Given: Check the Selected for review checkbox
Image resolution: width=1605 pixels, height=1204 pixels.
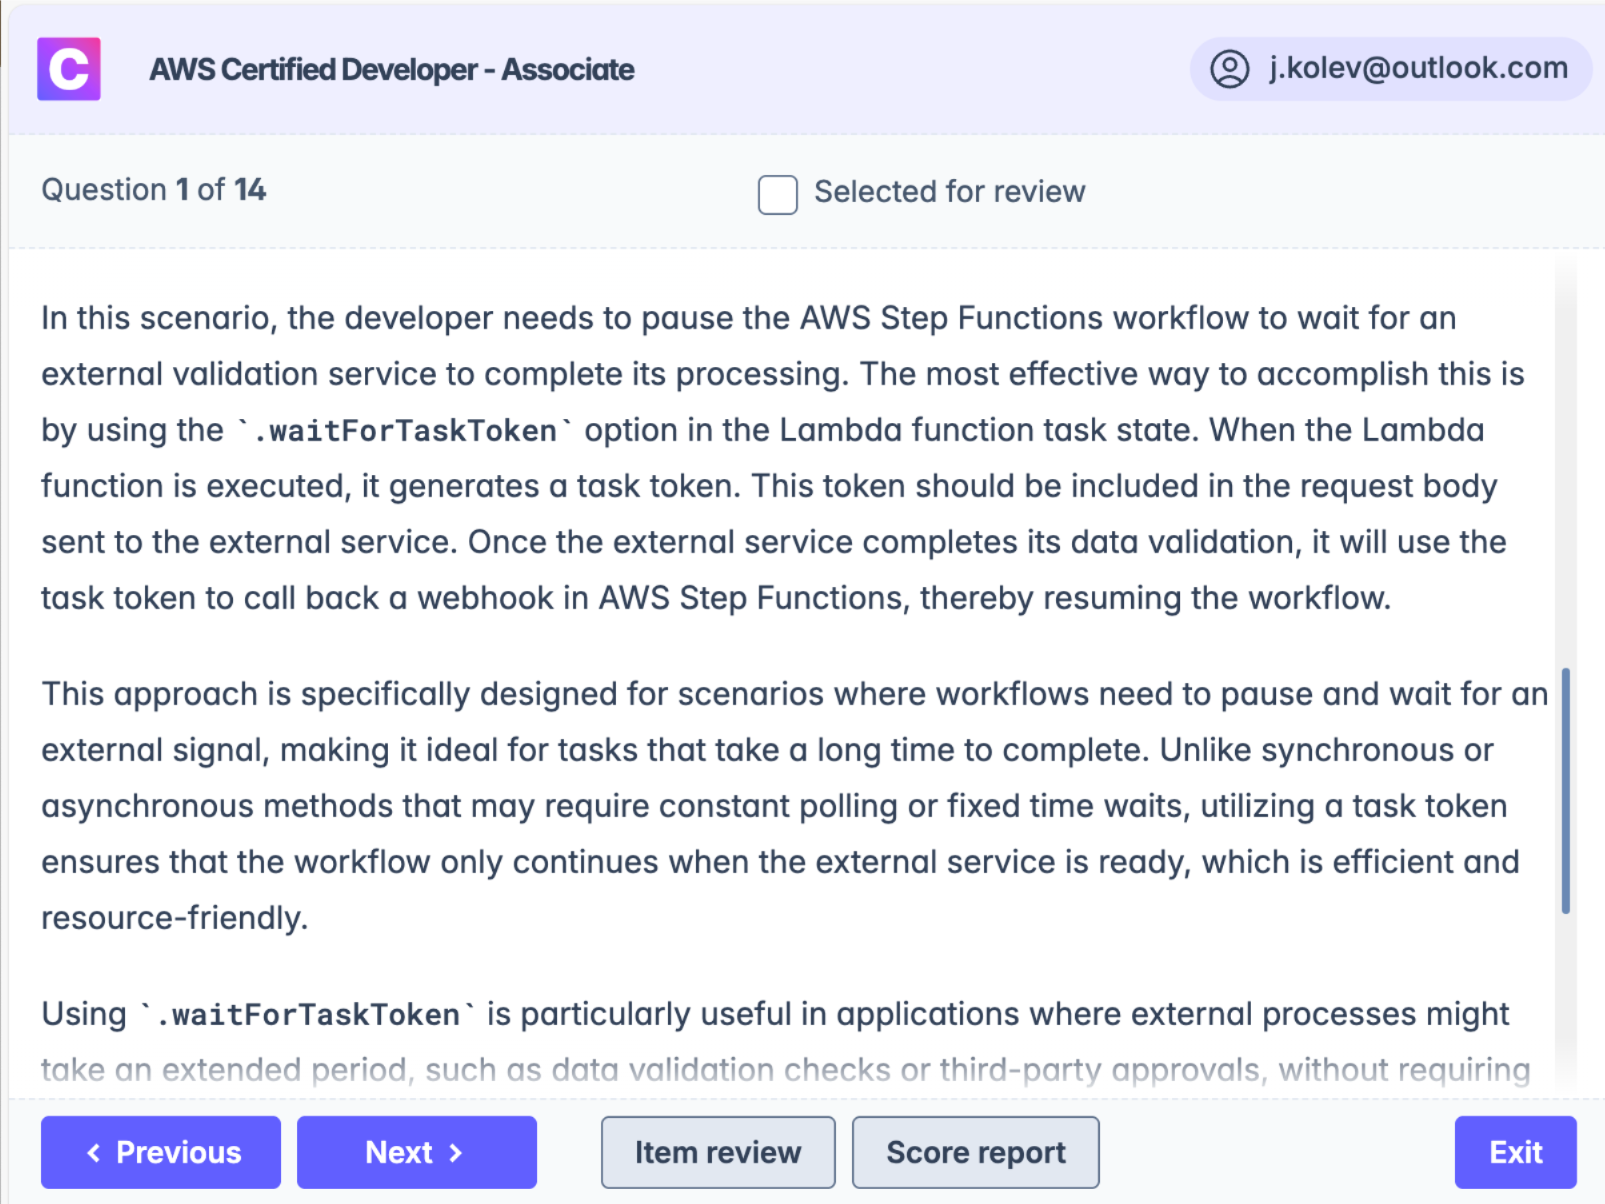Looking at the screenshot, I should tap(777, 194).
